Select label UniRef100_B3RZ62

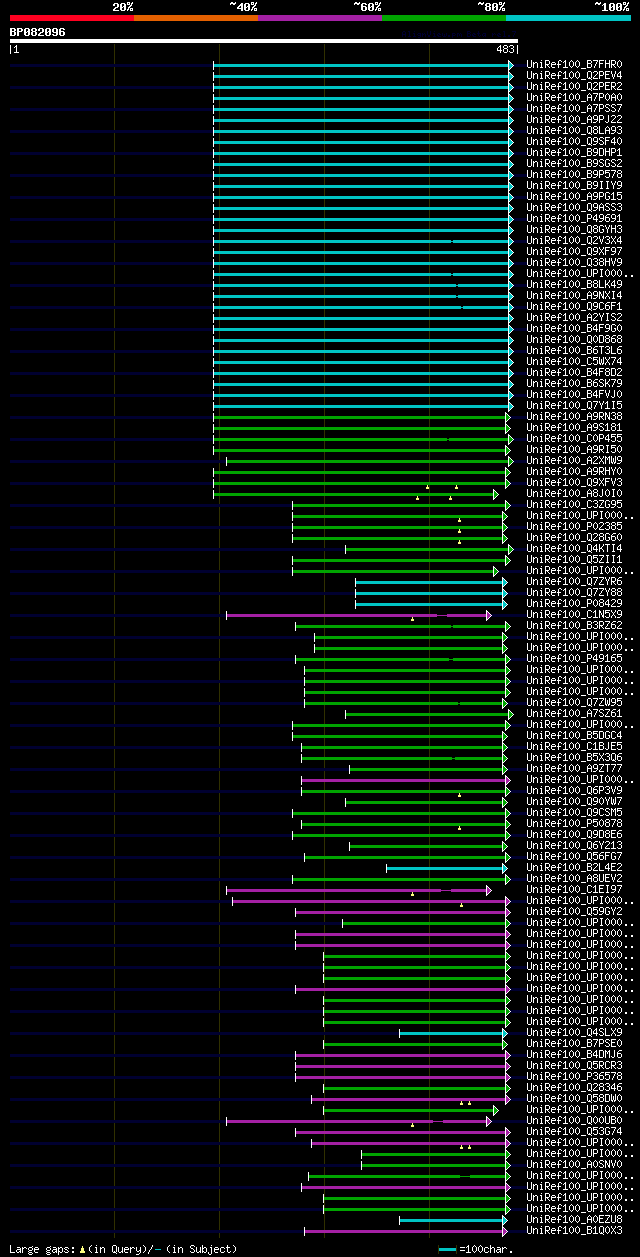click(x=574, y=625)
